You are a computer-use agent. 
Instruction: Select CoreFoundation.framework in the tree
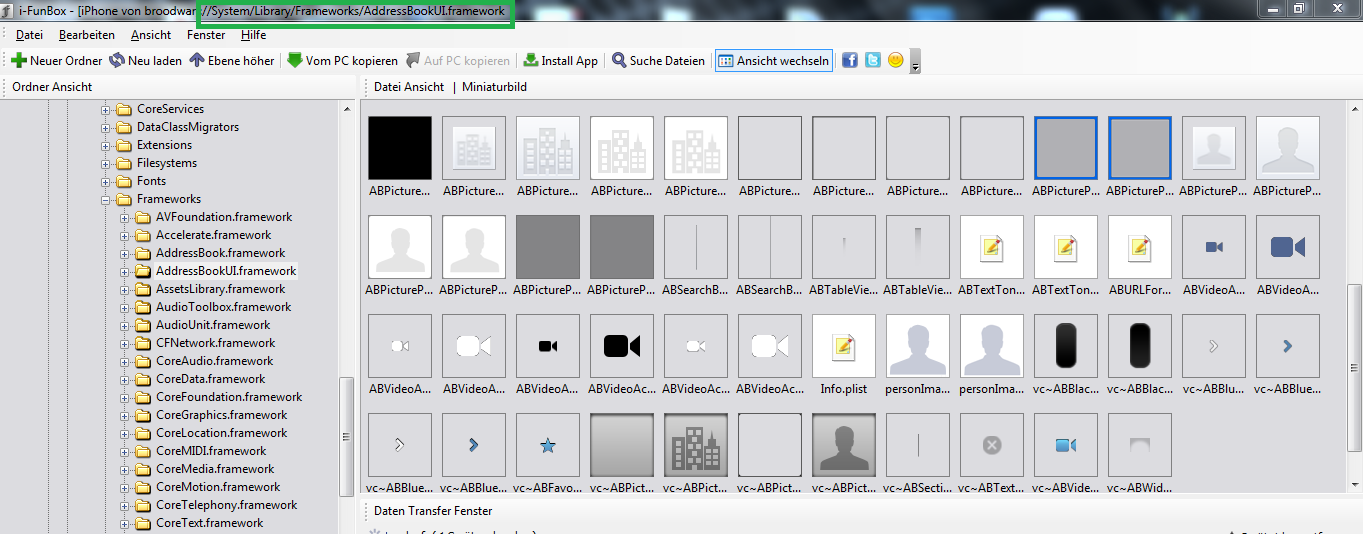[229, 397]
